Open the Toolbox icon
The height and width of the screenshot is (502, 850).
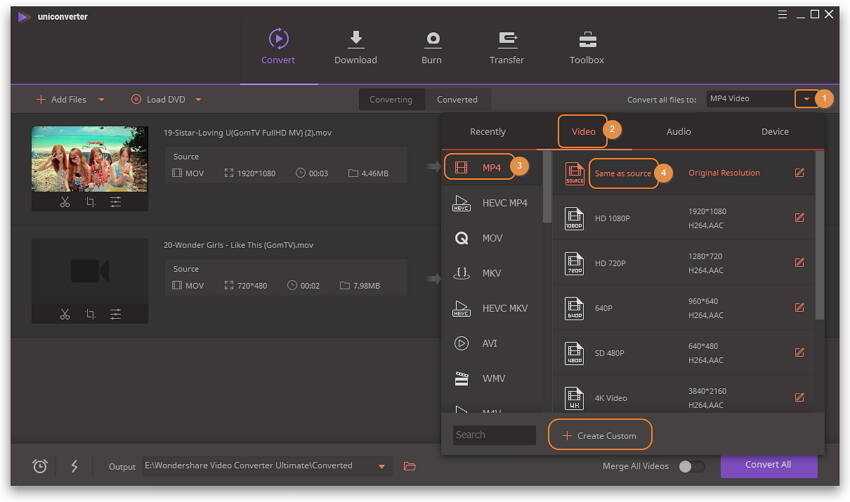click(x=588, y=40)
